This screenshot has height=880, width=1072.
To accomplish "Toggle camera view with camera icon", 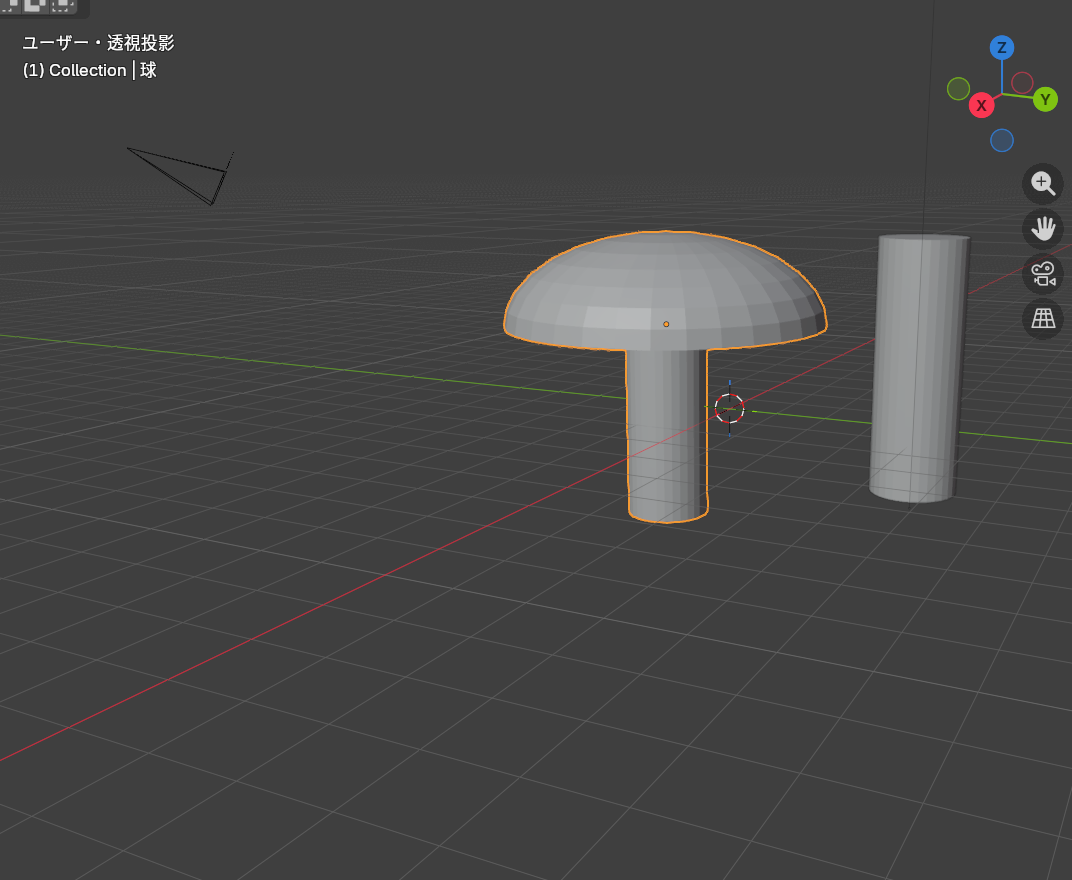I will pyautogui.click(x=1043, y=274).
